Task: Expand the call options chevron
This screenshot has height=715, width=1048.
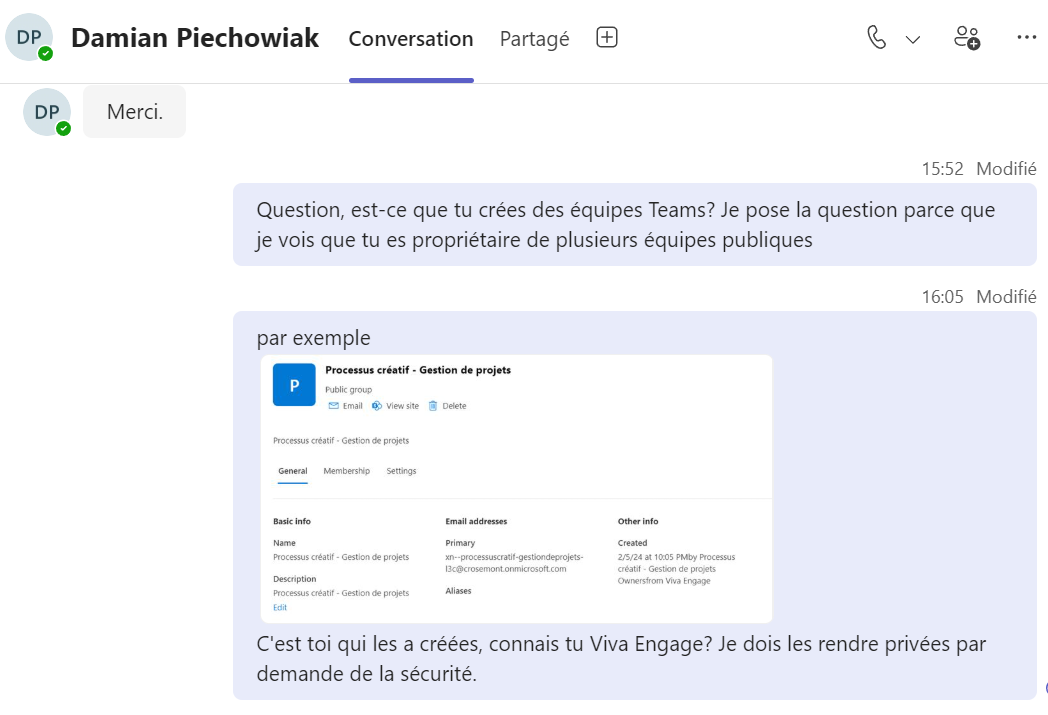Action: point(912,39)
